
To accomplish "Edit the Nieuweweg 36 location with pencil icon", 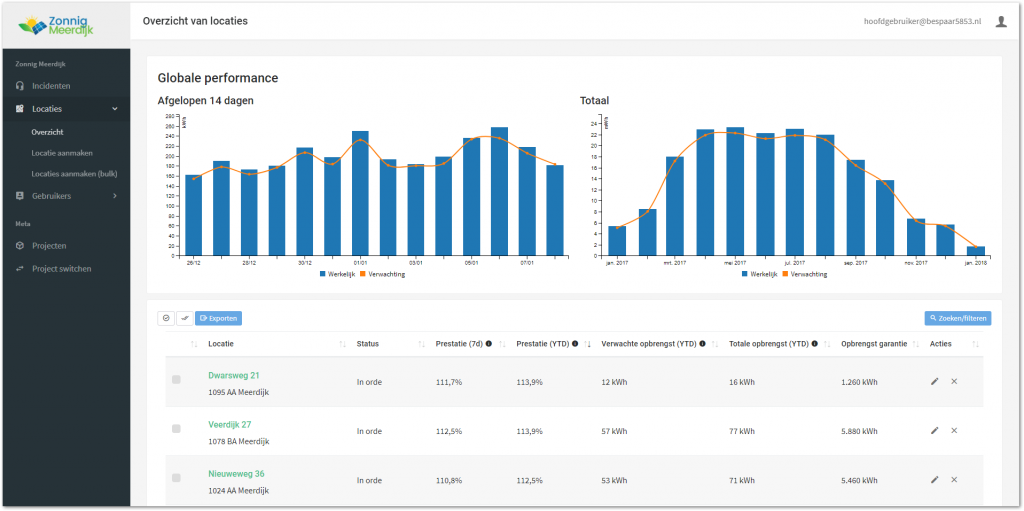I will tap(934, 480).
